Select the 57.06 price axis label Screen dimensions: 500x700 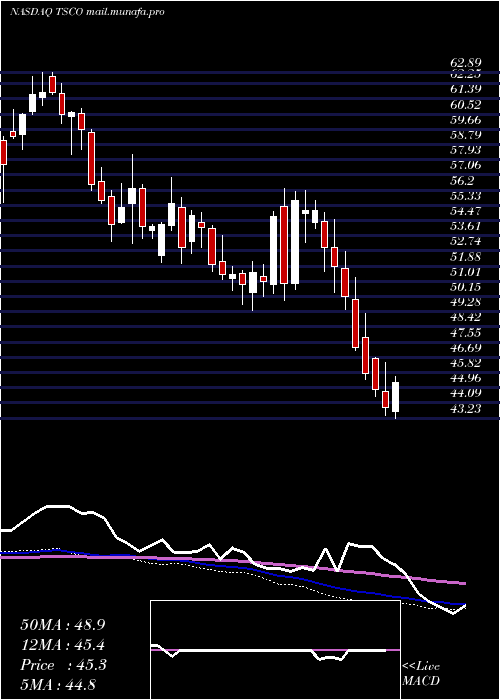tap(466, 165)
